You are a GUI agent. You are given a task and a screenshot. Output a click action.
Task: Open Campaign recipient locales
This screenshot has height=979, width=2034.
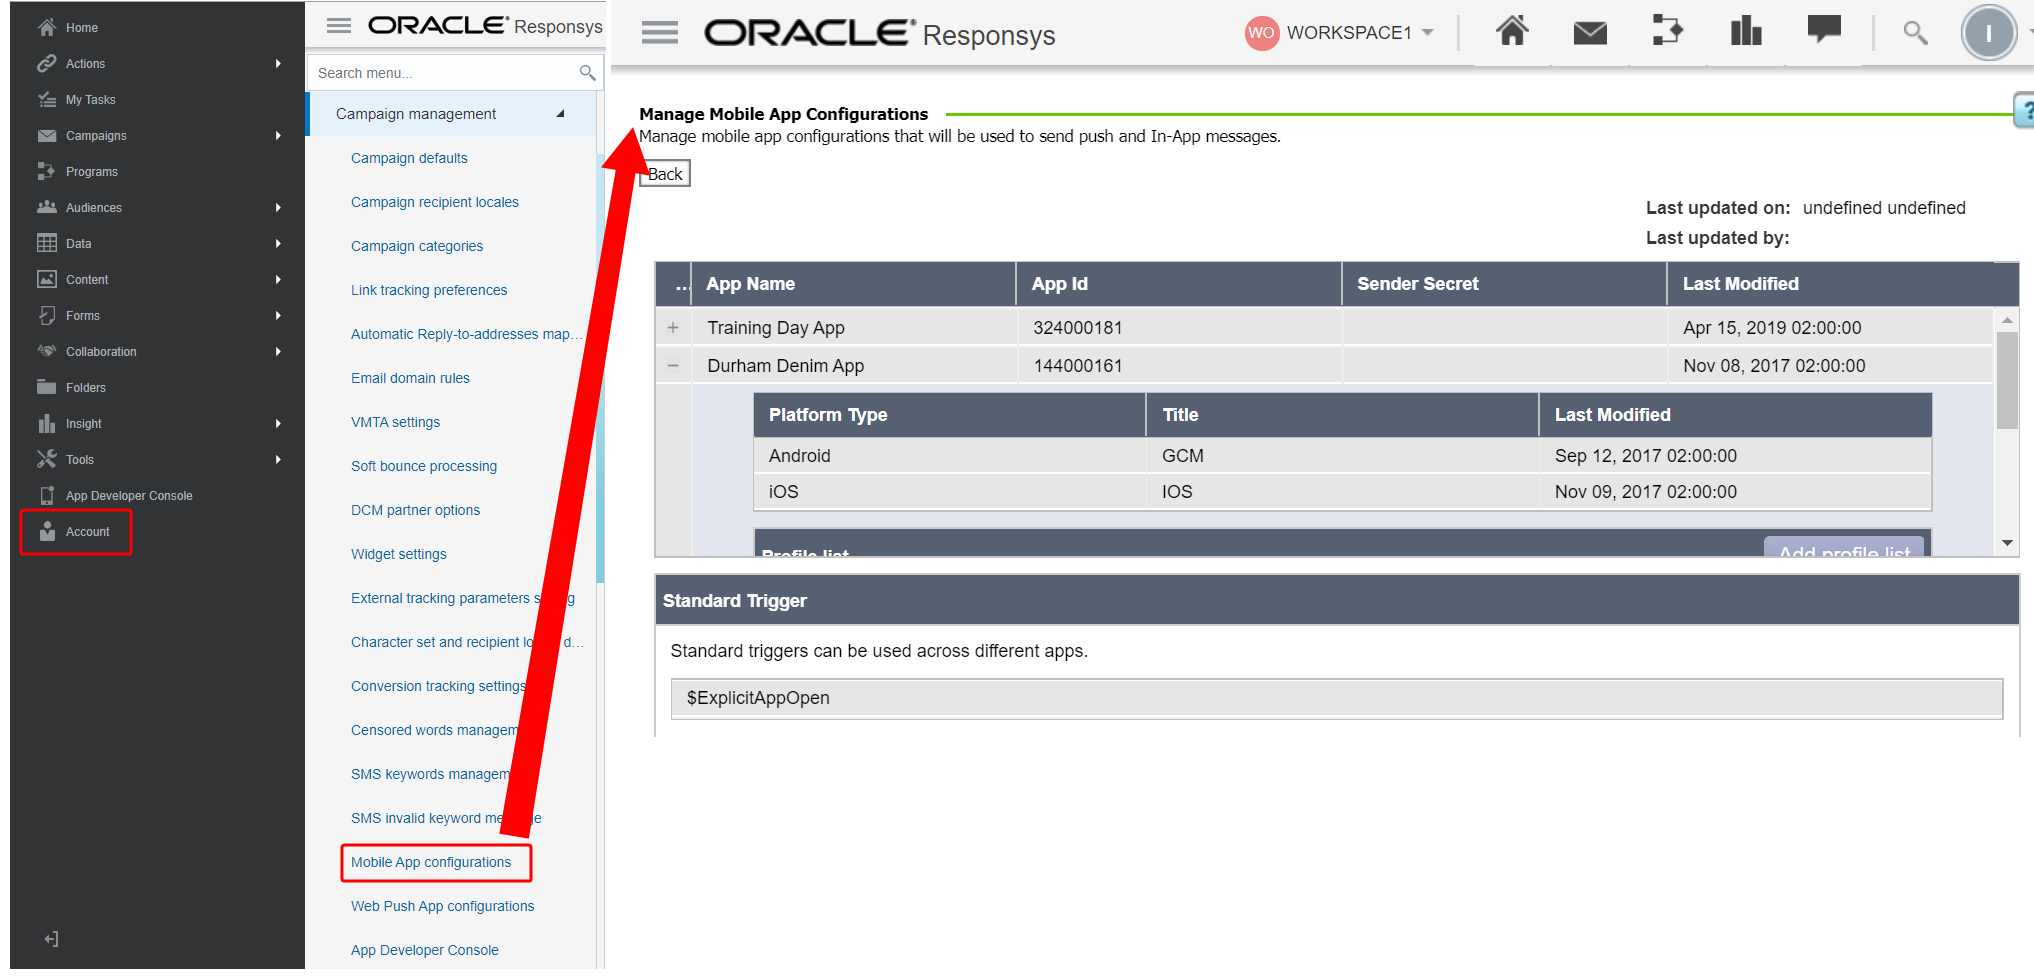(435, 202)
